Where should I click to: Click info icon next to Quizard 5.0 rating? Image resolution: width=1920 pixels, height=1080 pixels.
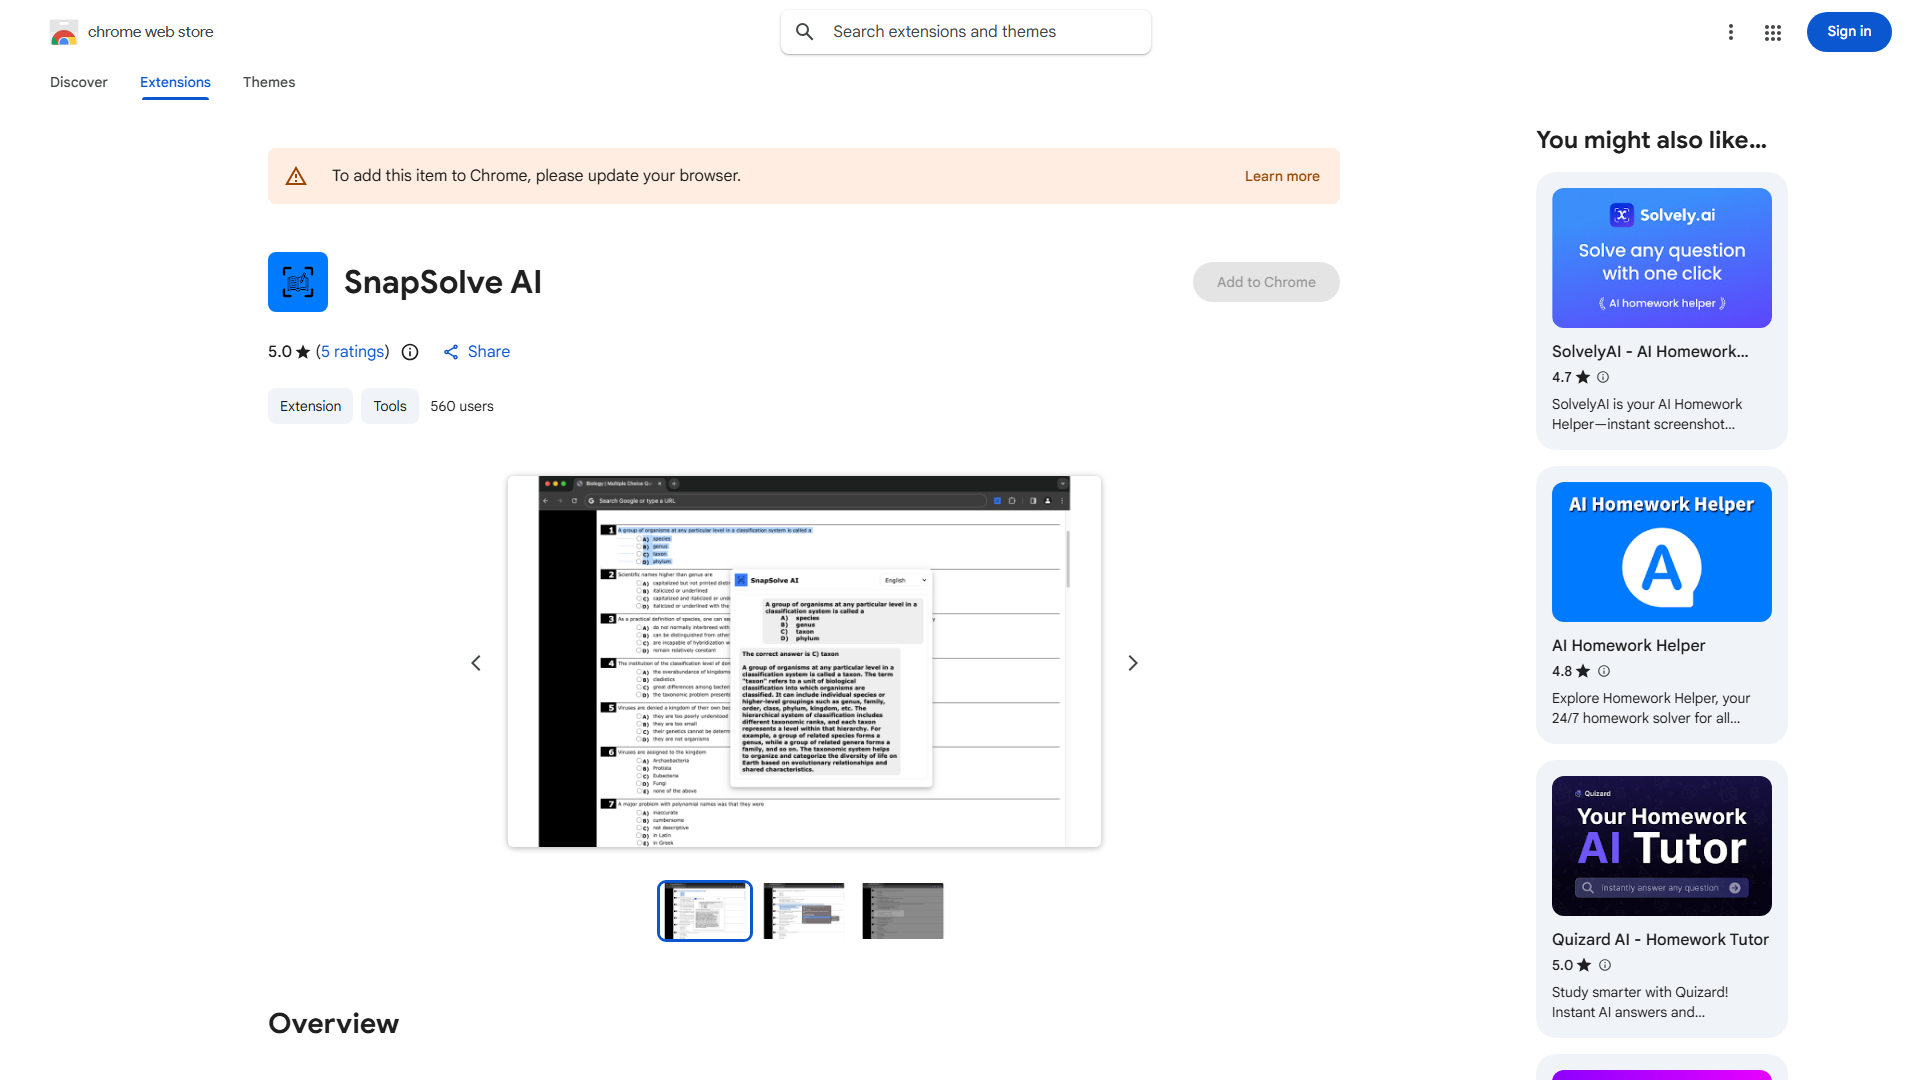(x=1605, y=965)
